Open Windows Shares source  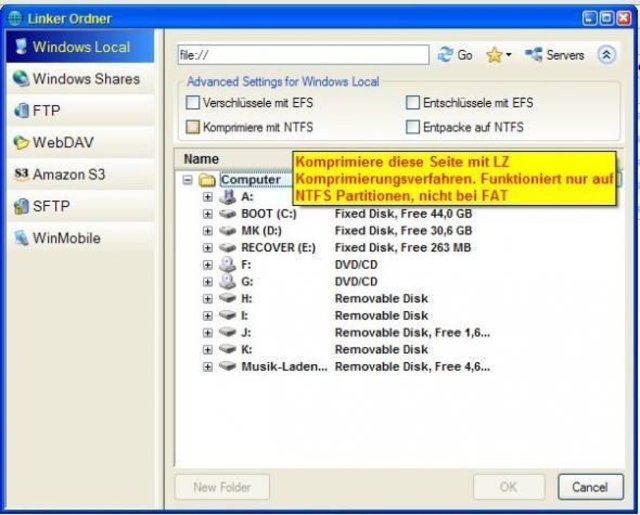coord(80,78)
